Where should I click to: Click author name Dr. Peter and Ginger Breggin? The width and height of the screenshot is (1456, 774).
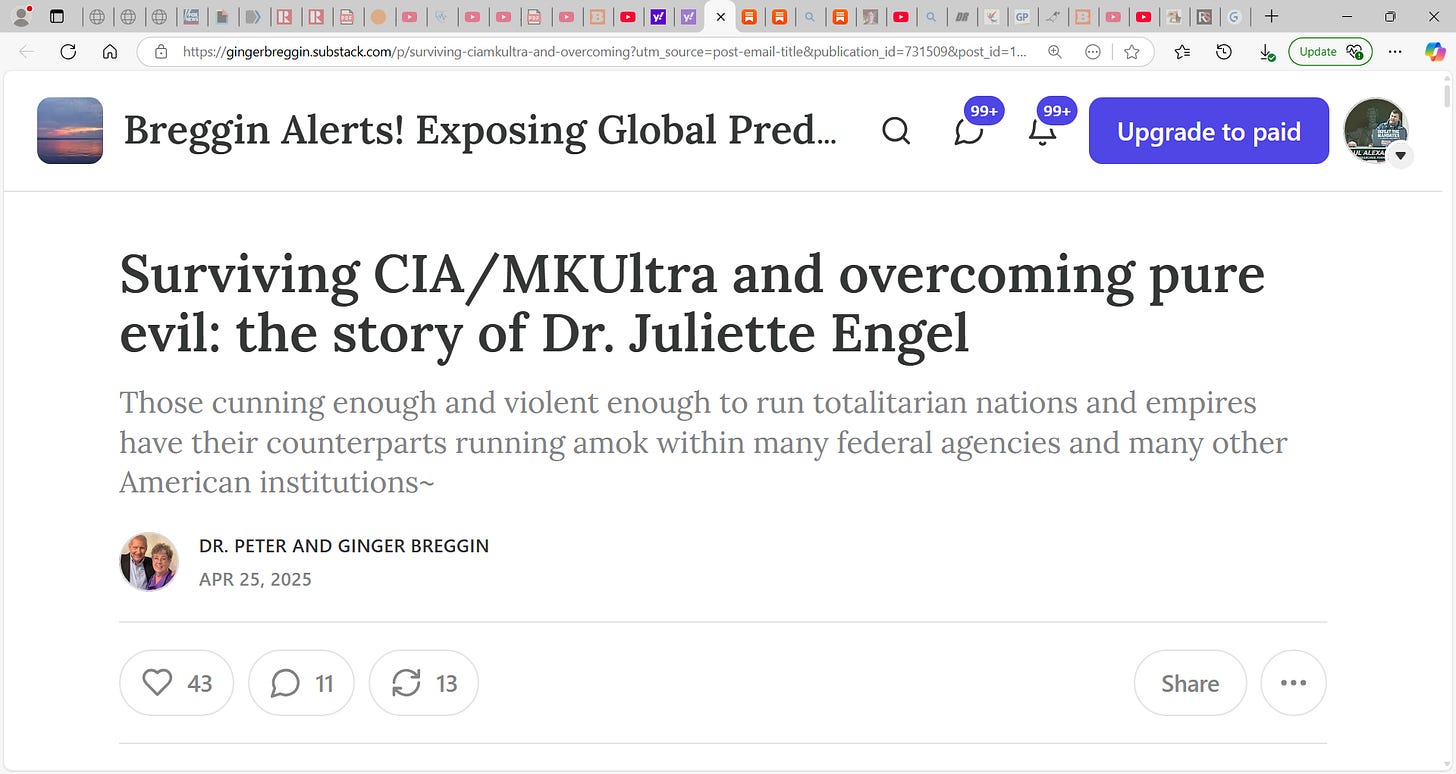point(344,546)
